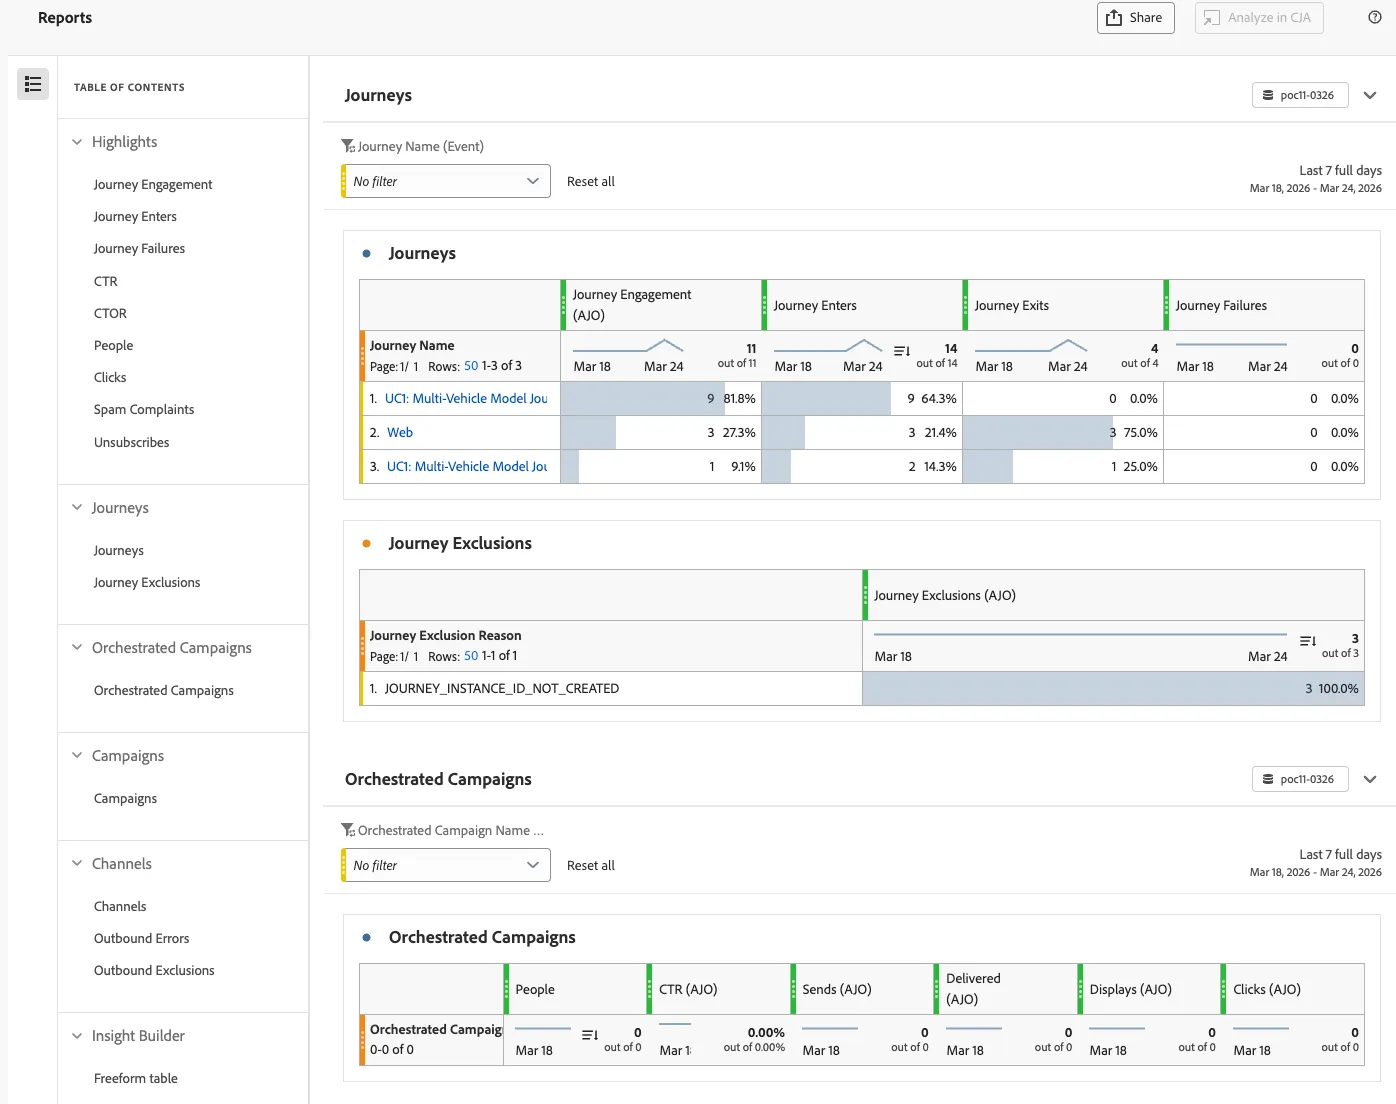Open the Web journey link

(400, 433)
